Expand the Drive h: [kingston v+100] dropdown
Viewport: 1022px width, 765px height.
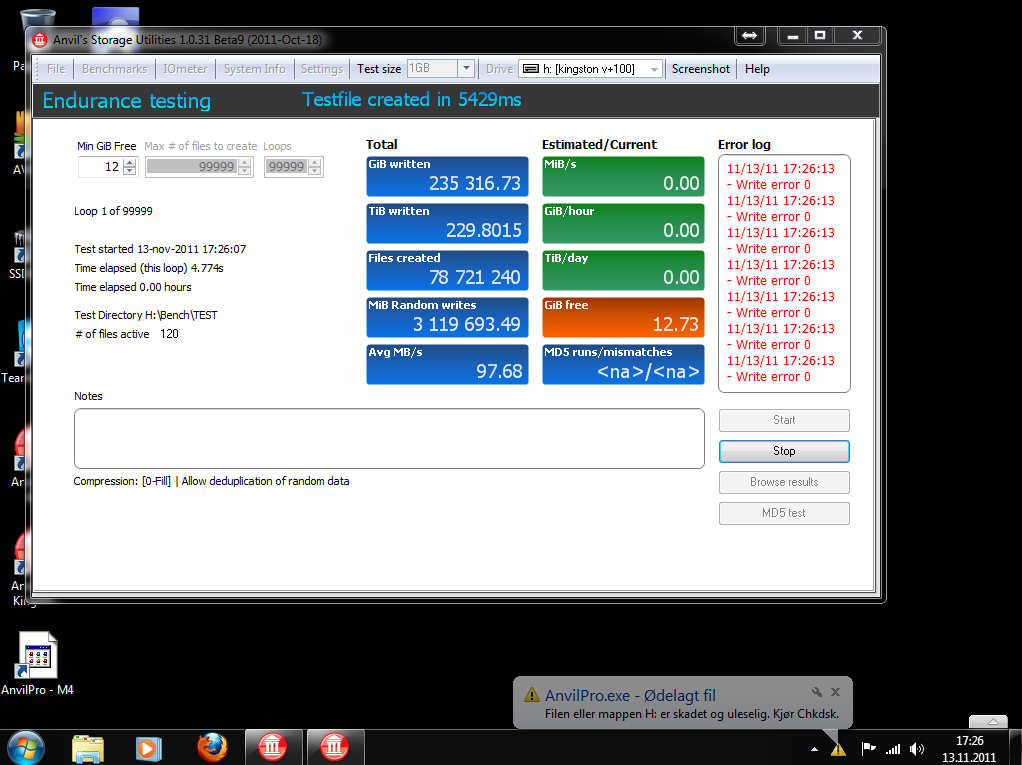point(654,69)
